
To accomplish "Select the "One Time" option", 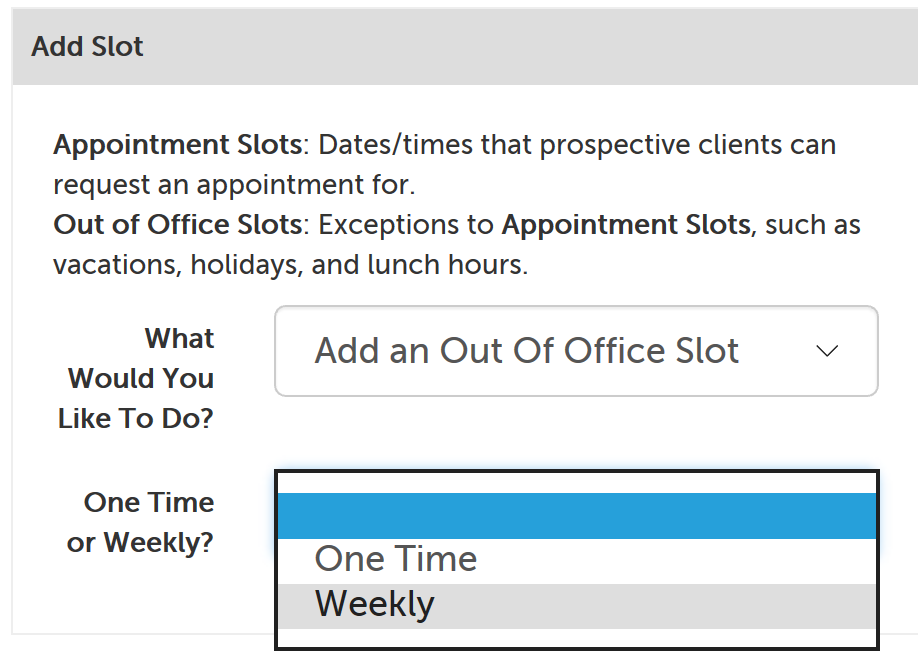I will click(x=396, y=559).
